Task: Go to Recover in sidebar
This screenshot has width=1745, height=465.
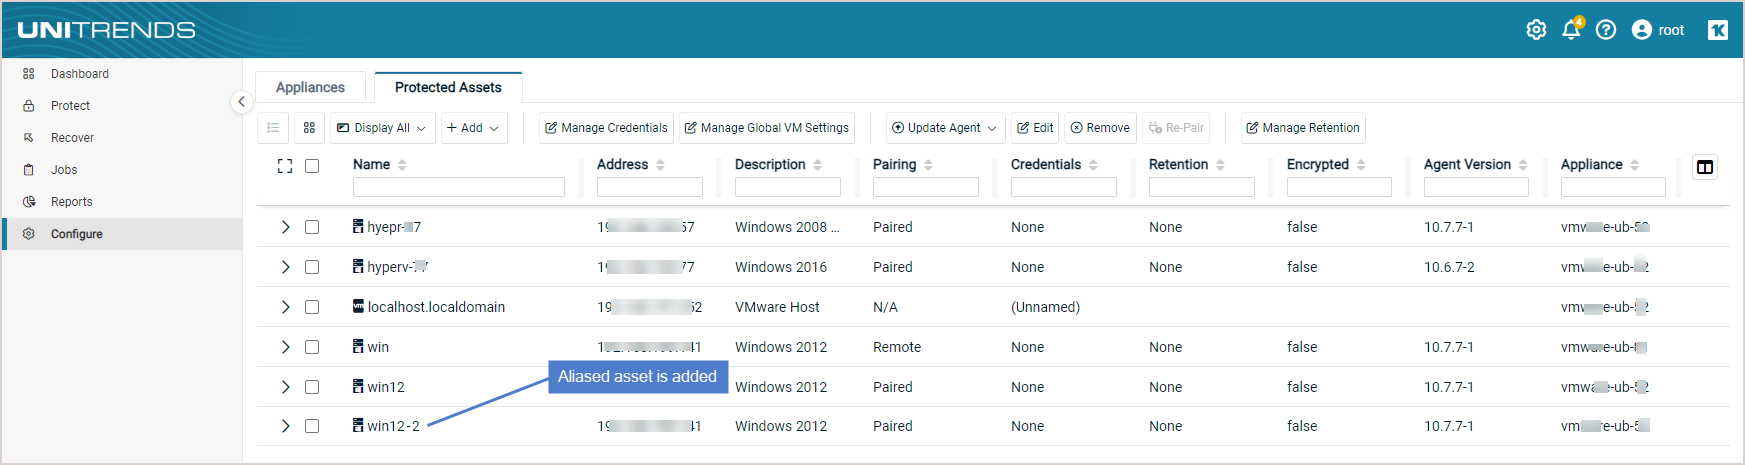Action: coord(122,138)
